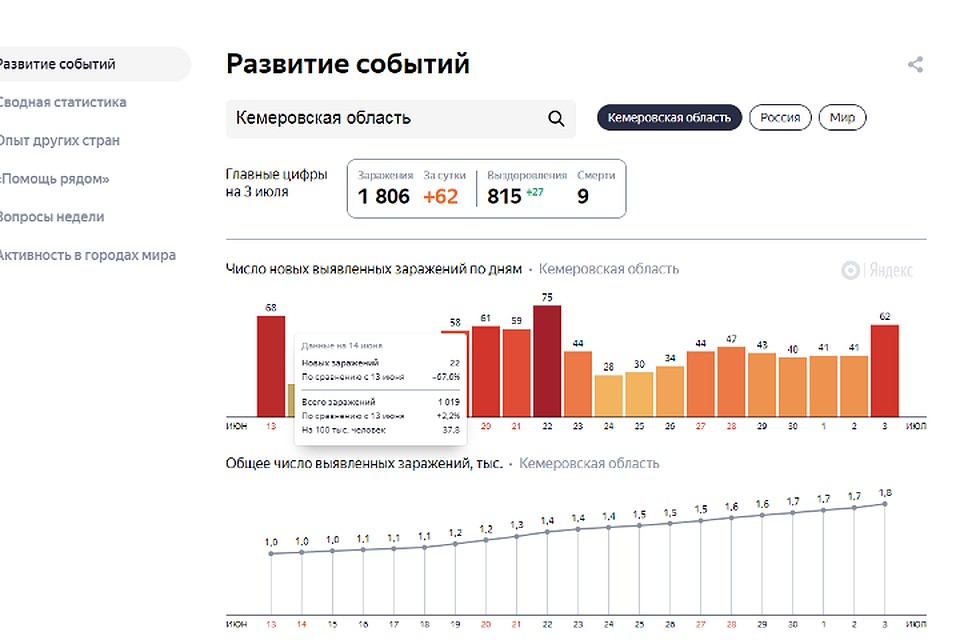Click the total infections figure 1 806

(x=384, y=196)
